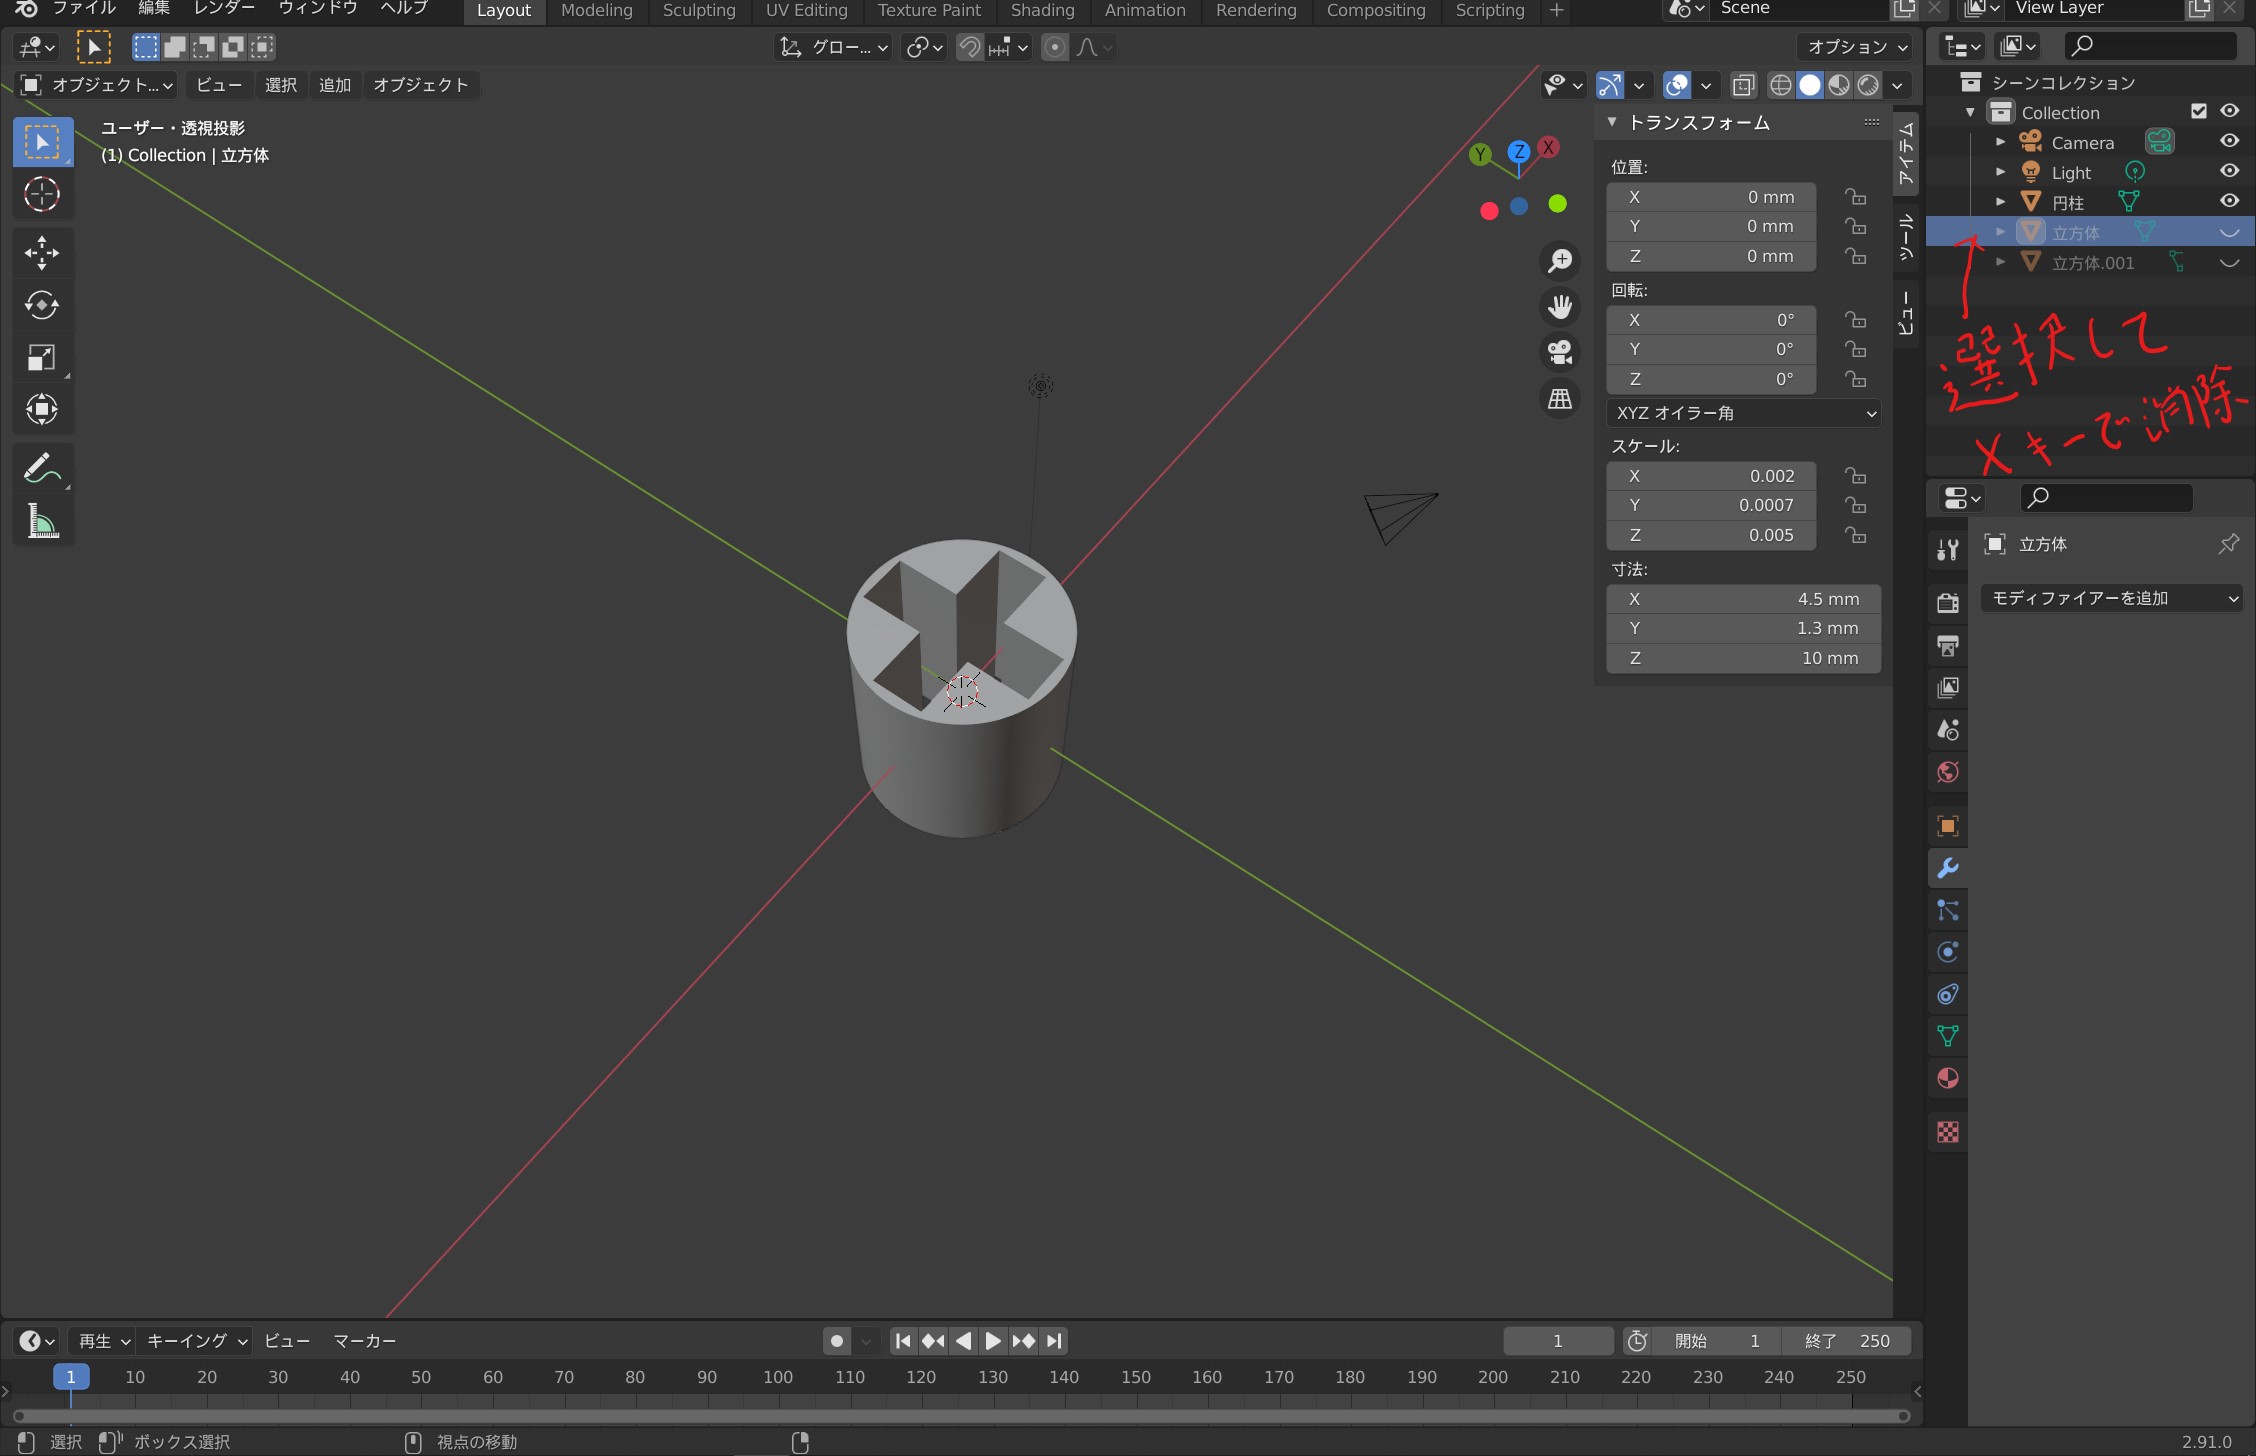Viewport: 2256px width, 1456px height.
Task: Click the Scale X value field 0.002
Action: pyautogui.click(x=1711, y=476)
